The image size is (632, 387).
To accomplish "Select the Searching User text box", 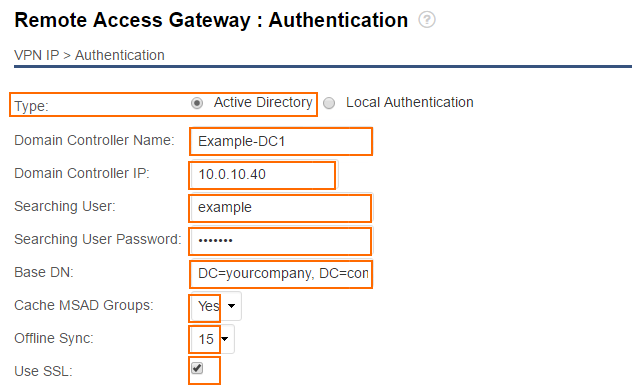I will click(281, 208).
